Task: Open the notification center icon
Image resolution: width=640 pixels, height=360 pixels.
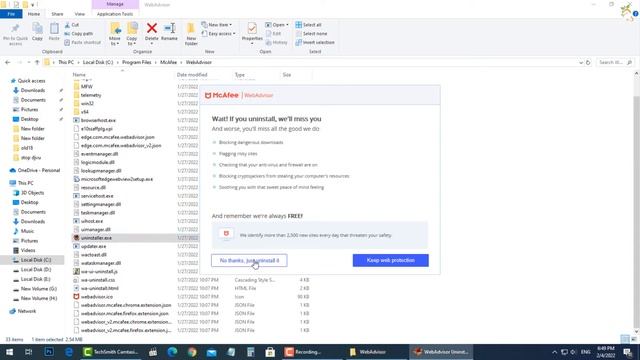Action: pos(628,352)
